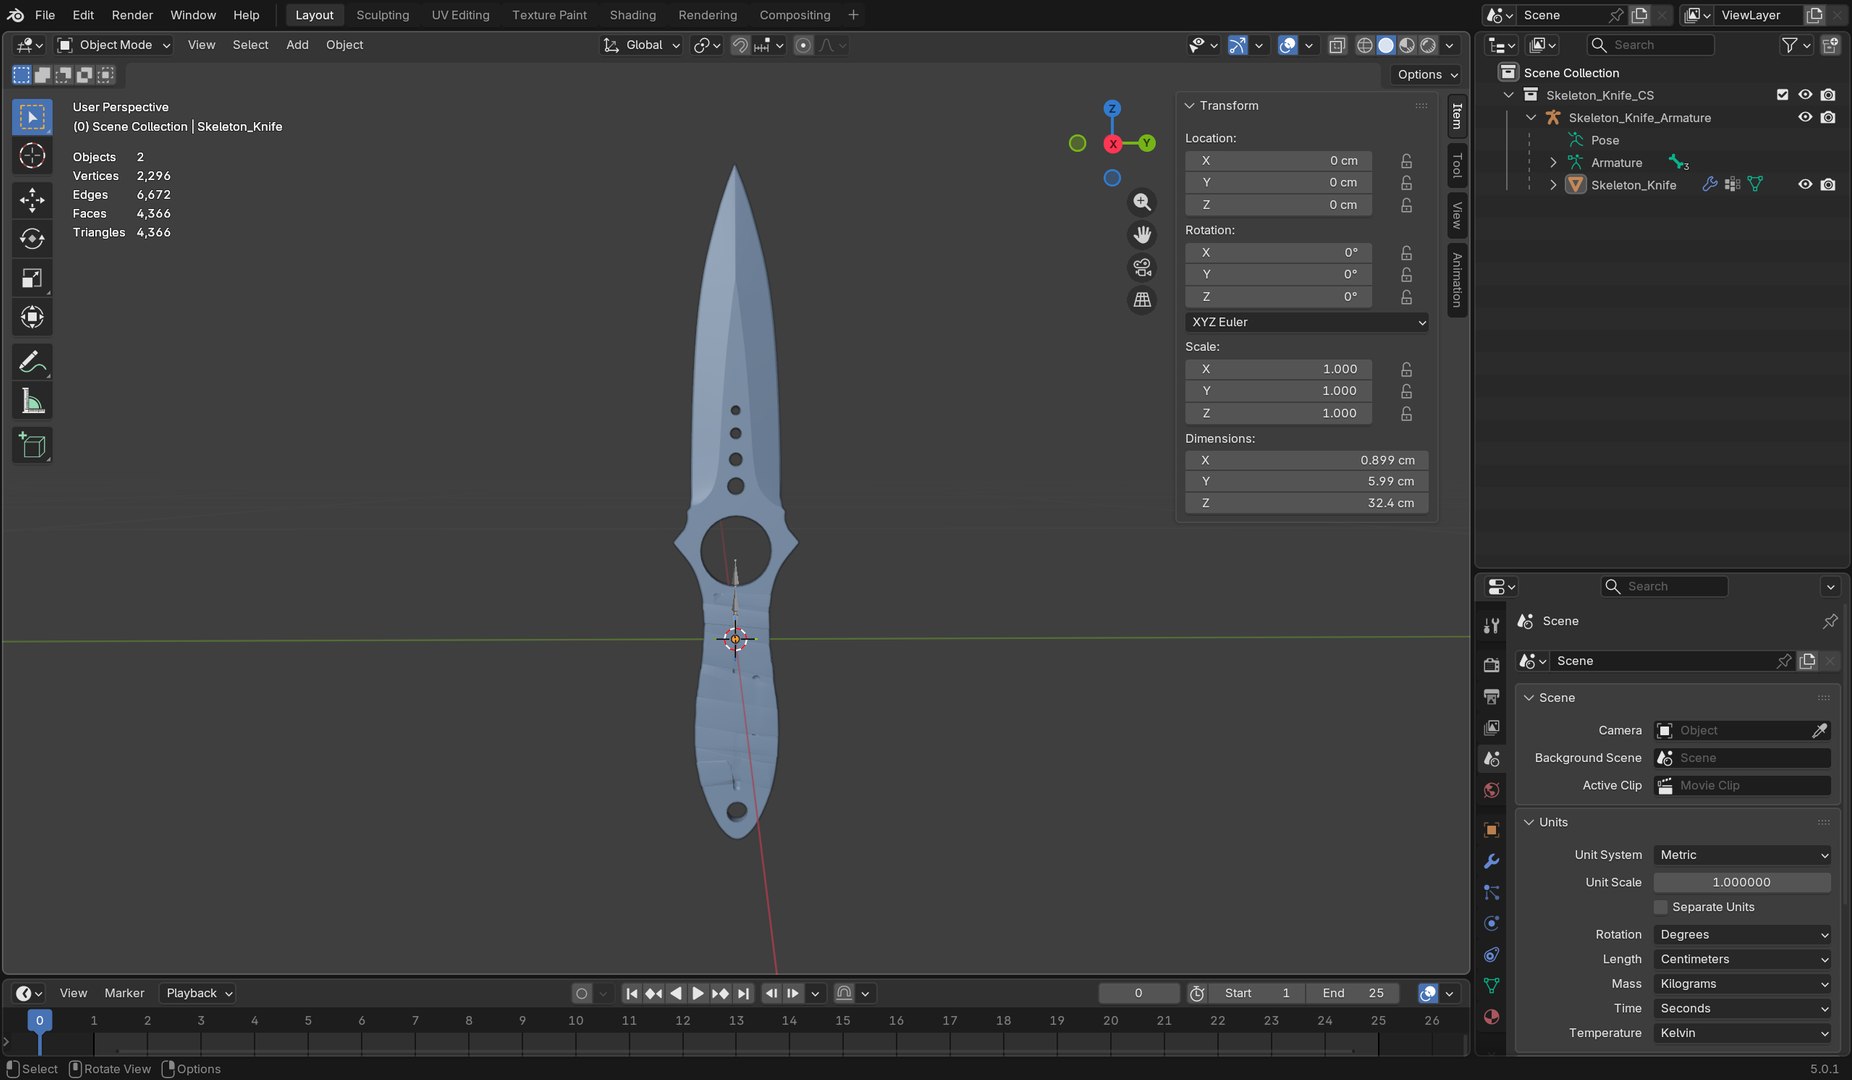Click the Scale X value field

tap(1278, 369)
